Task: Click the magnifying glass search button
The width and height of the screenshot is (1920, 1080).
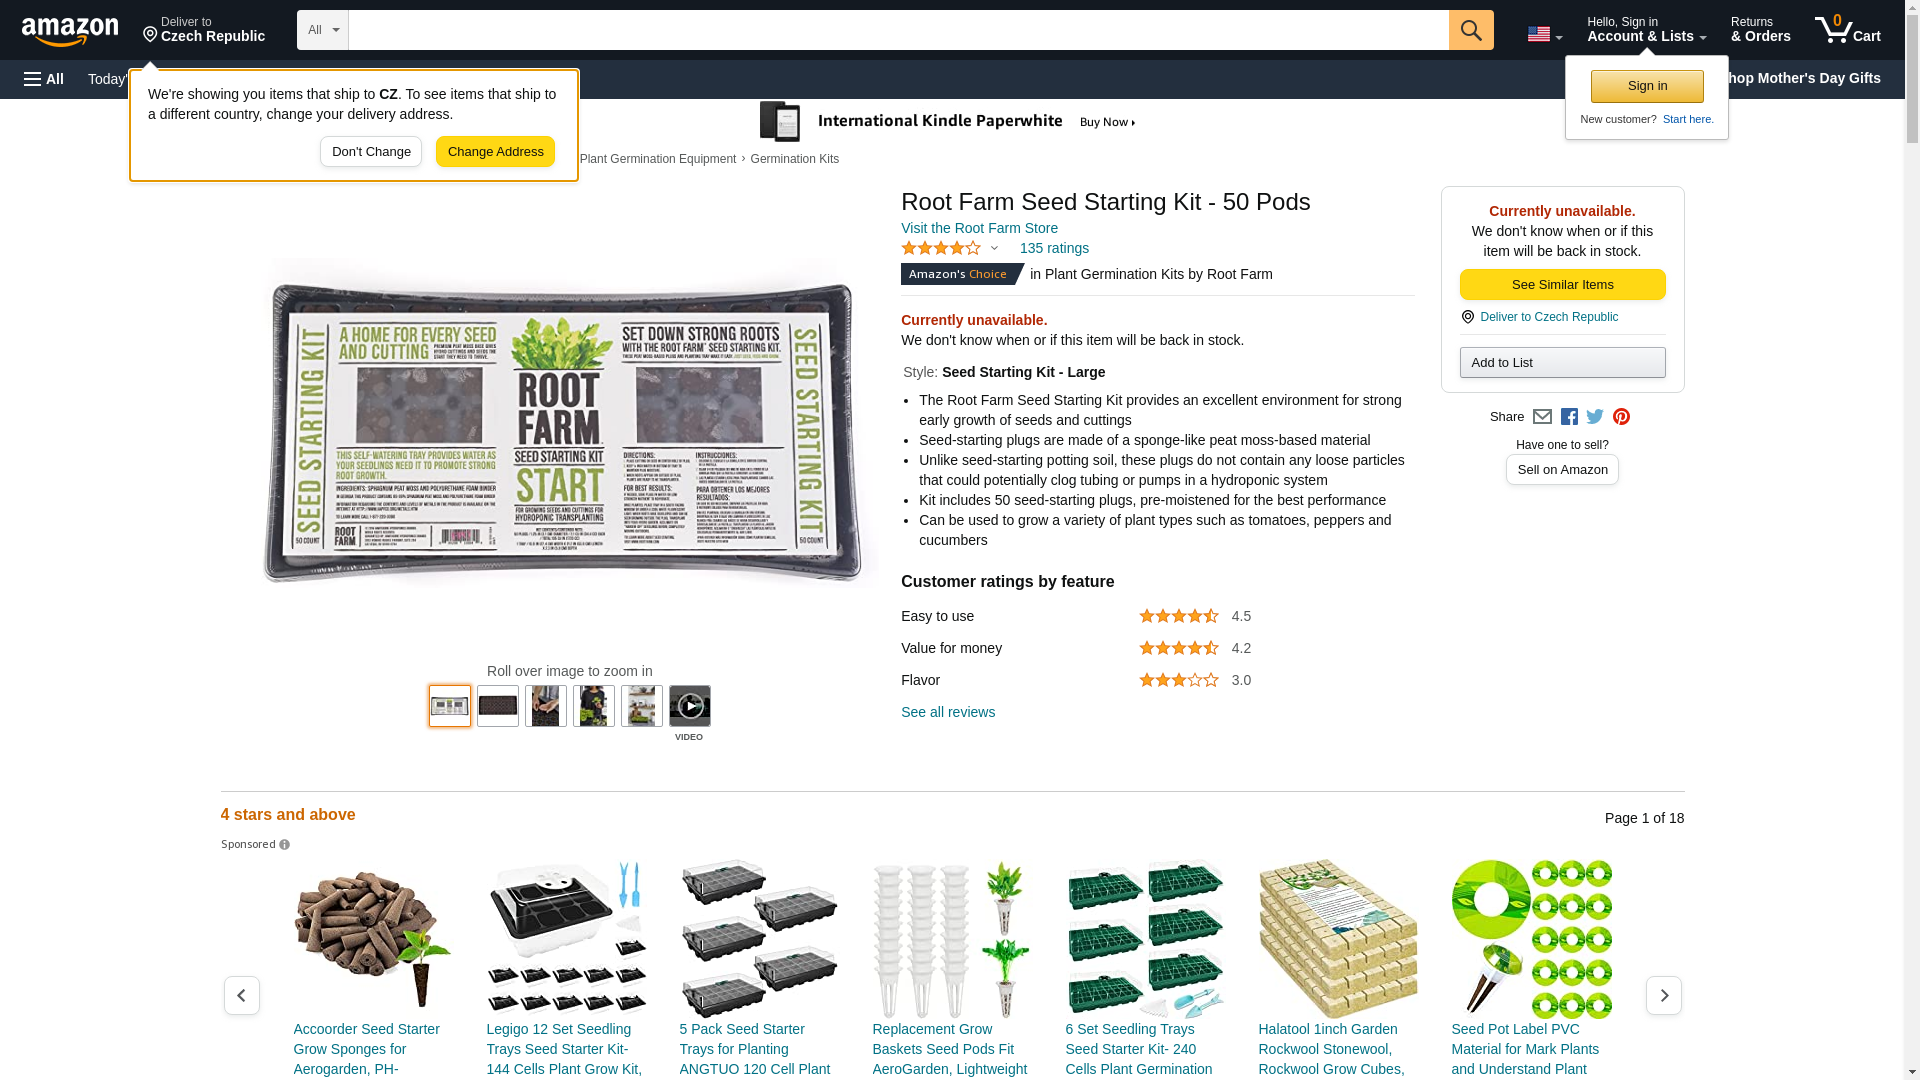Action: [x=1470, y=30]
